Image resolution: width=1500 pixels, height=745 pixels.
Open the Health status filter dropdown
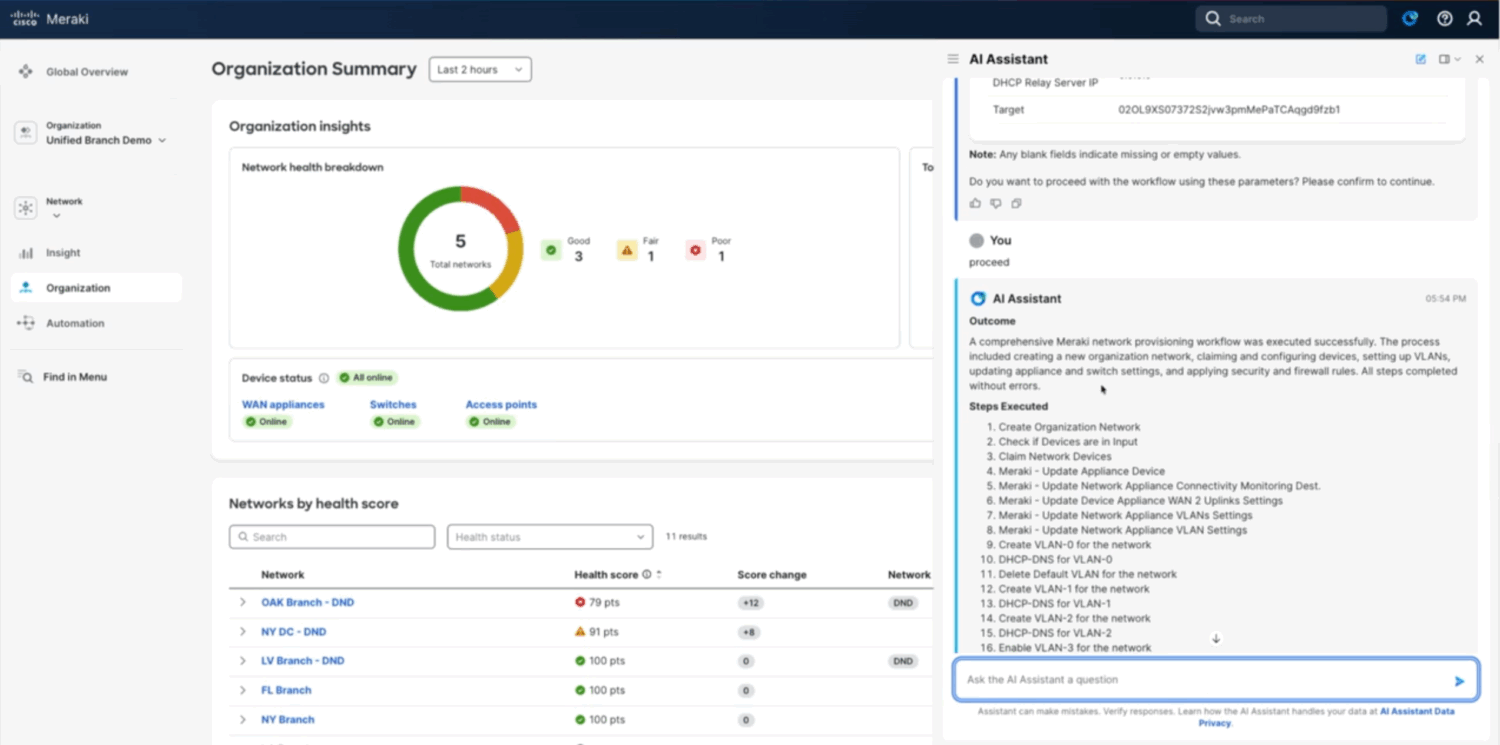point(549,536)
